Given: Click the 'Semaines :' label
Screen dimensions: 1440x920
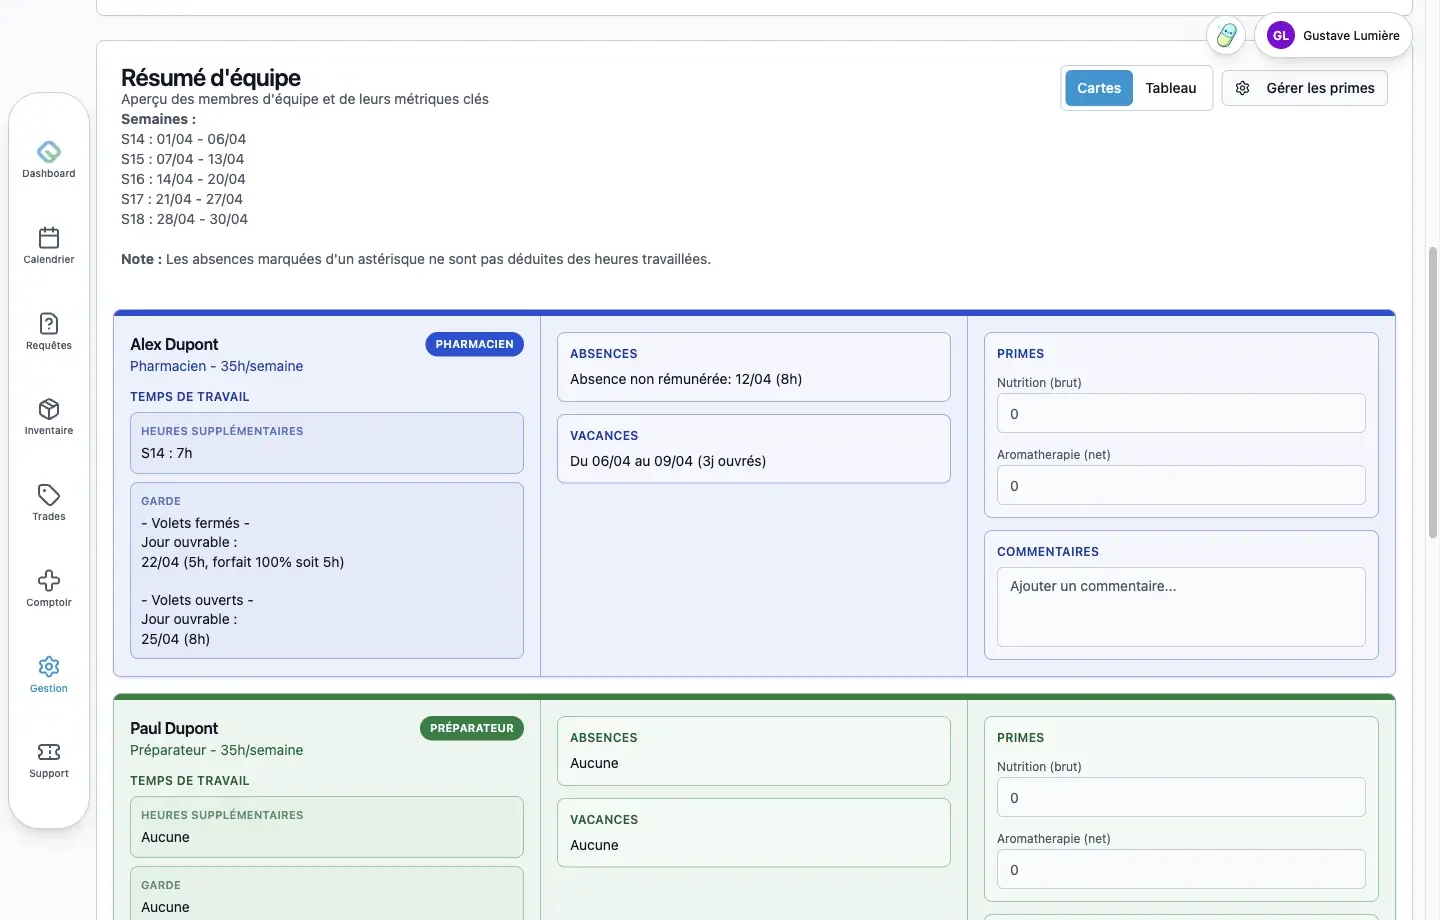Looking at the screenshot, I should pyautogui.click(x=159, y=119).
